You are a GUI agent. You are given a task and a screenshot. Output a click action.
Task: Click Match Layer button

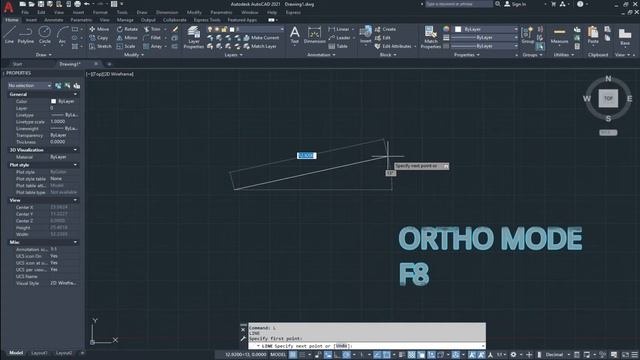point(260,46)
